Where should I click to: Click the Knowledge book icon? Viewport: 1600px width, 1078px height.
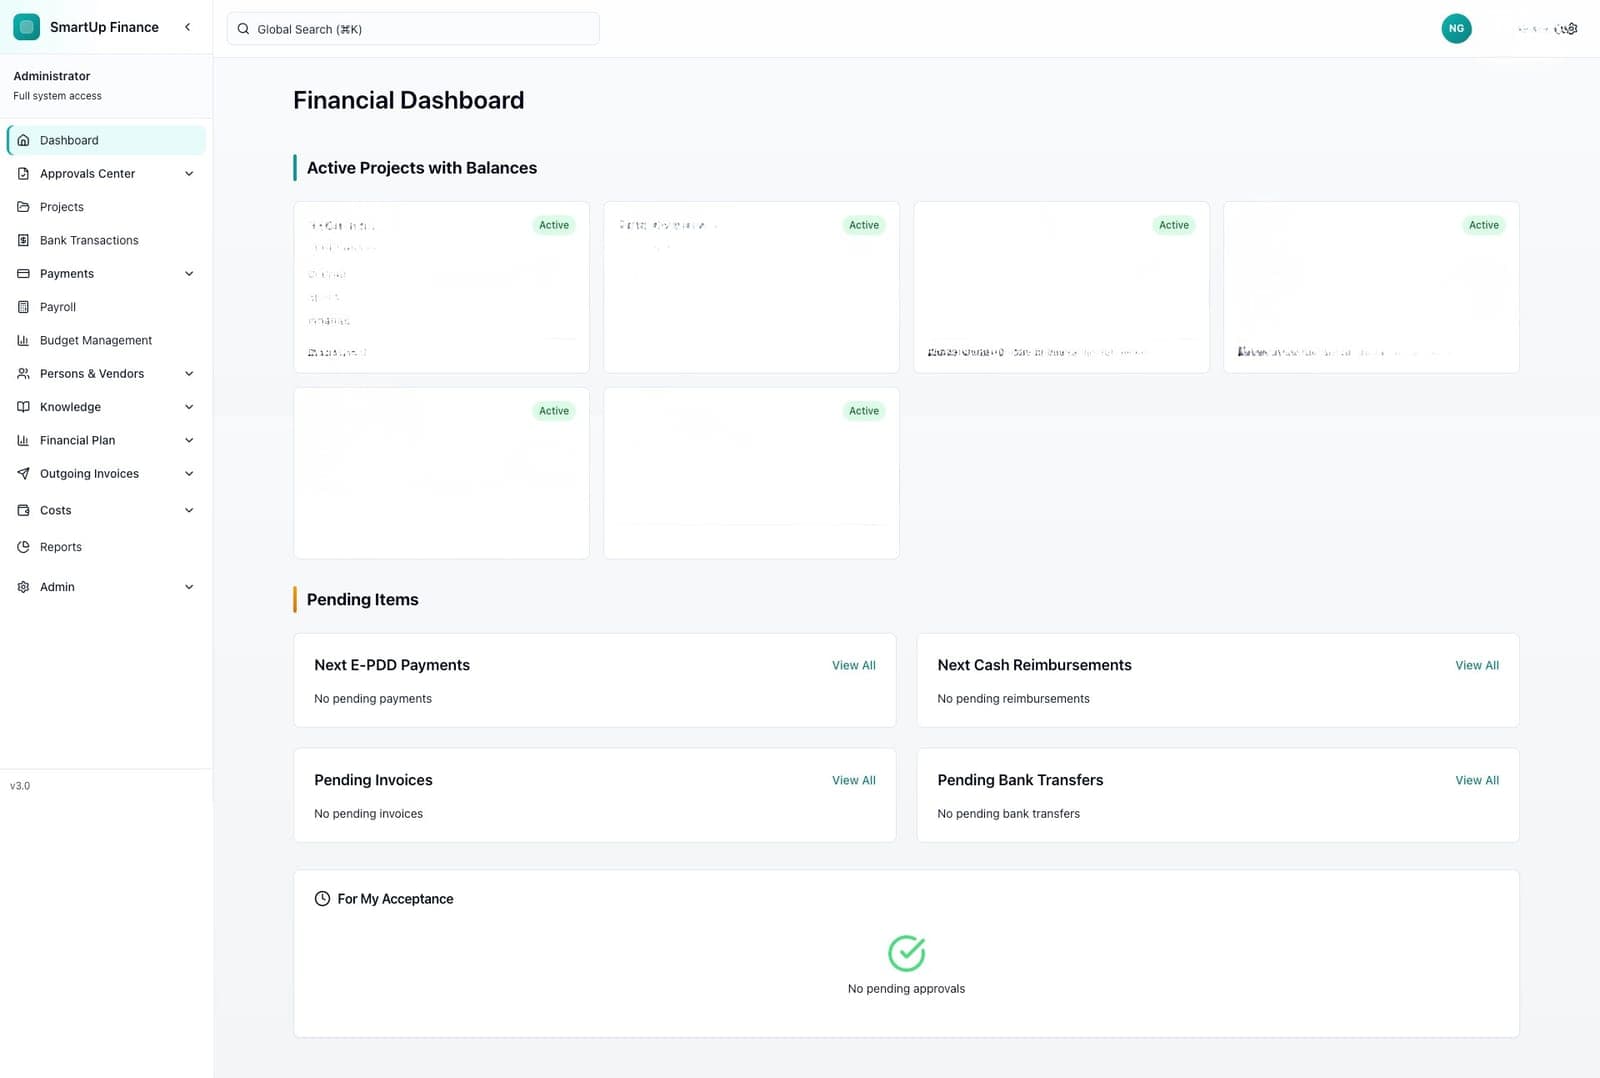(x=23, y=407)
